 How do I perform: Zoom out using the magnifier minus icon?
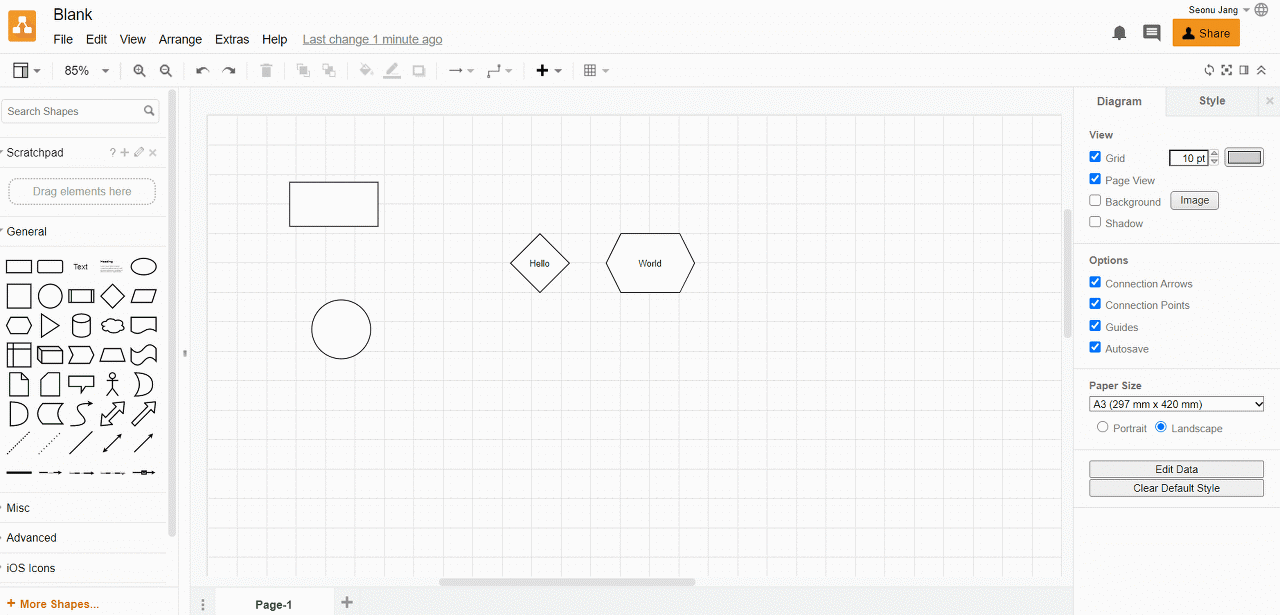[166, 71]
